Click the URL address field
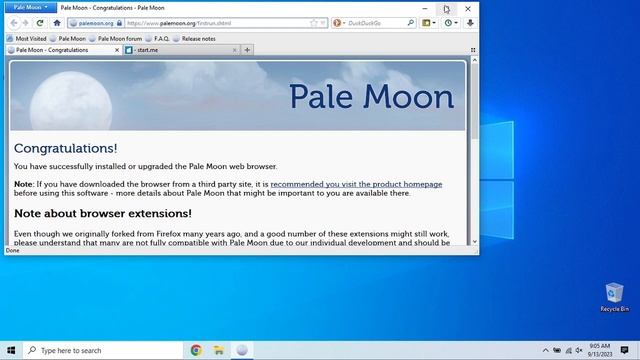Screen dimensions: 640x360 (216, 23)
